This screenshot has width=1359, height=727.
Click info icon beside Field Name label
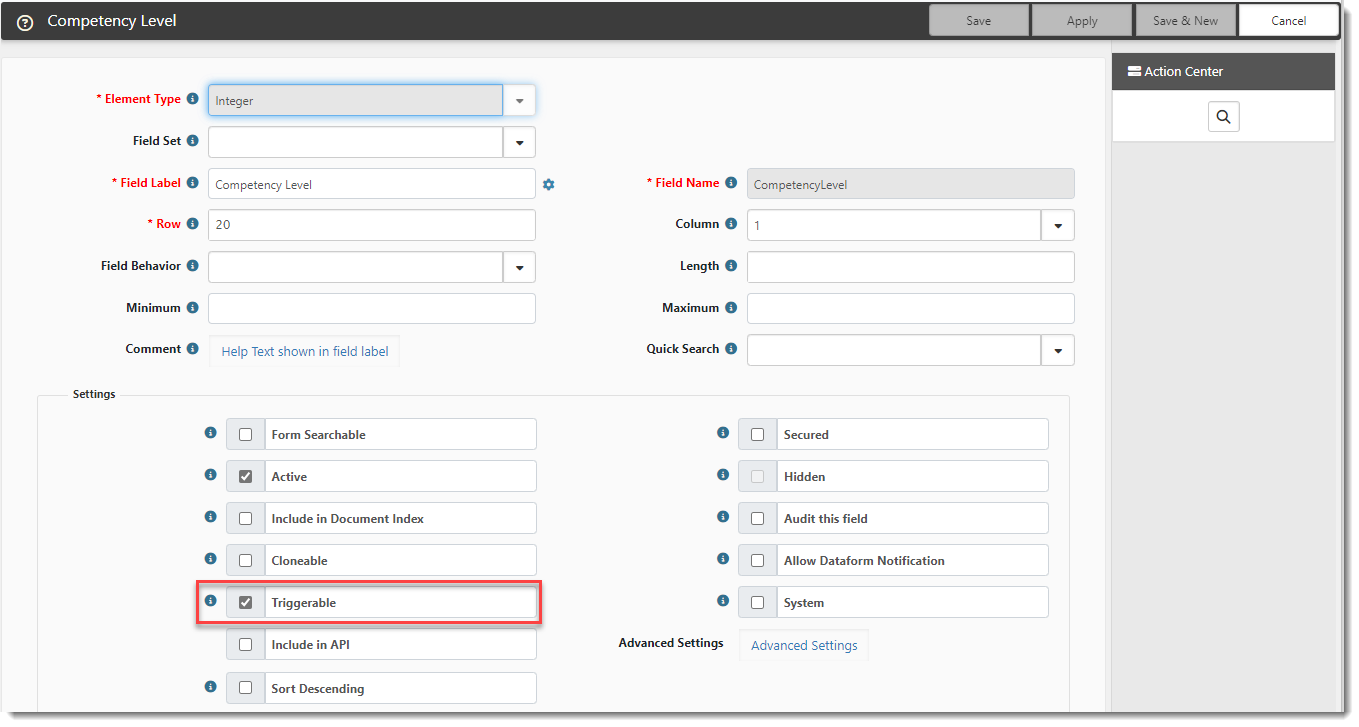pos(731,183)
